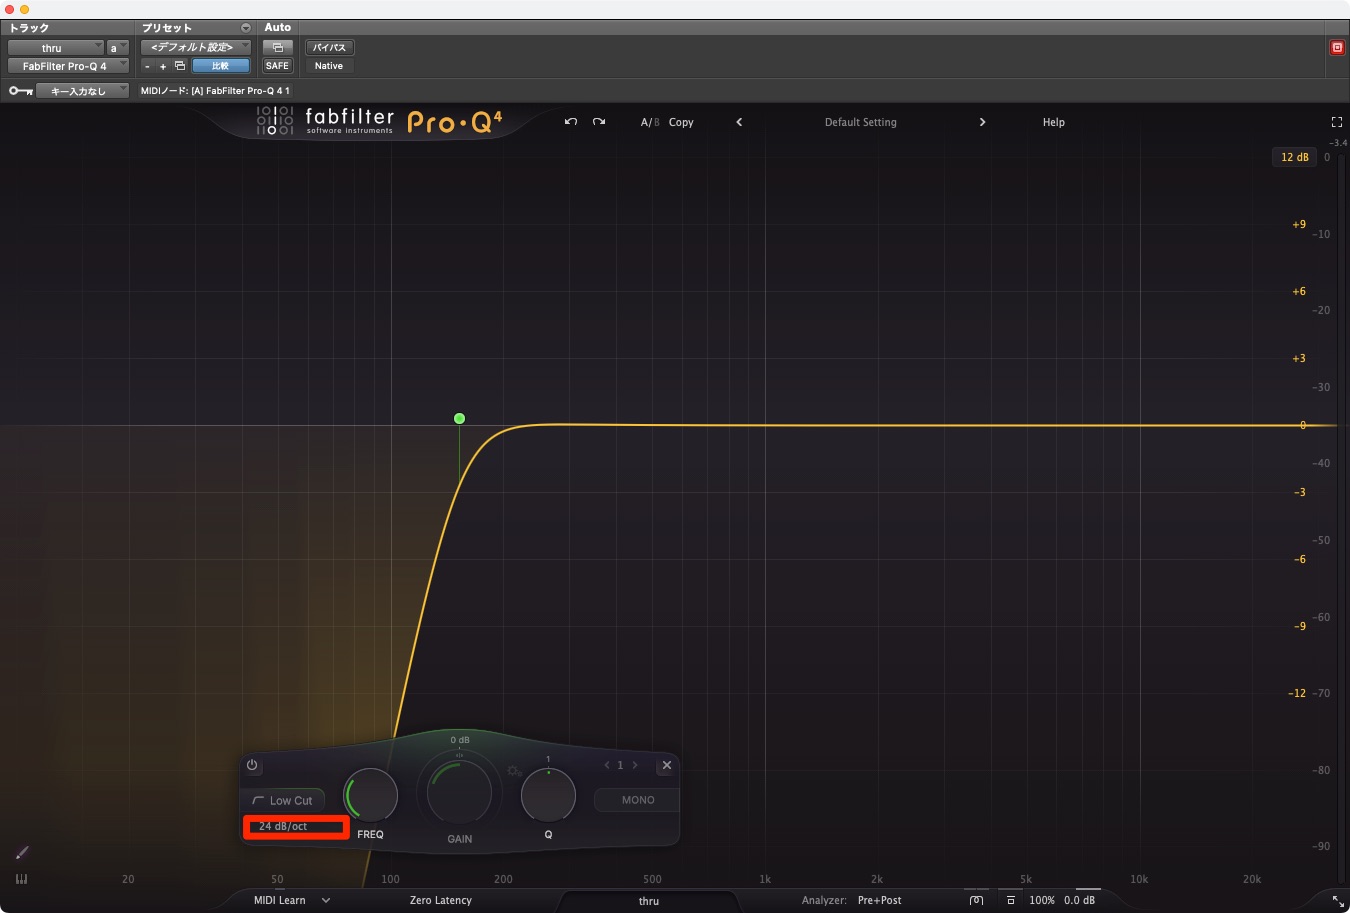Toggle the output options headphone-shaped icon
Image resolution: width=1350 pixels, height=913 pixels.
pyautogui.click(x=977, y=900)
